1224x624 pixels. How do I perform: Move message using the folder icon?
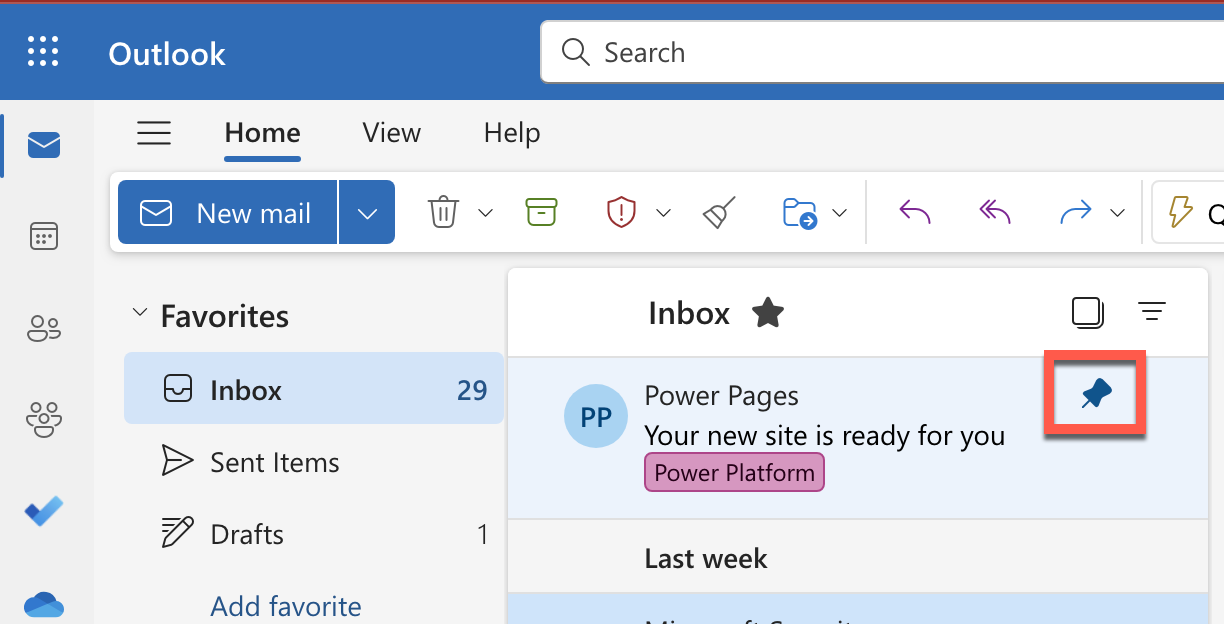click(801, 213)
